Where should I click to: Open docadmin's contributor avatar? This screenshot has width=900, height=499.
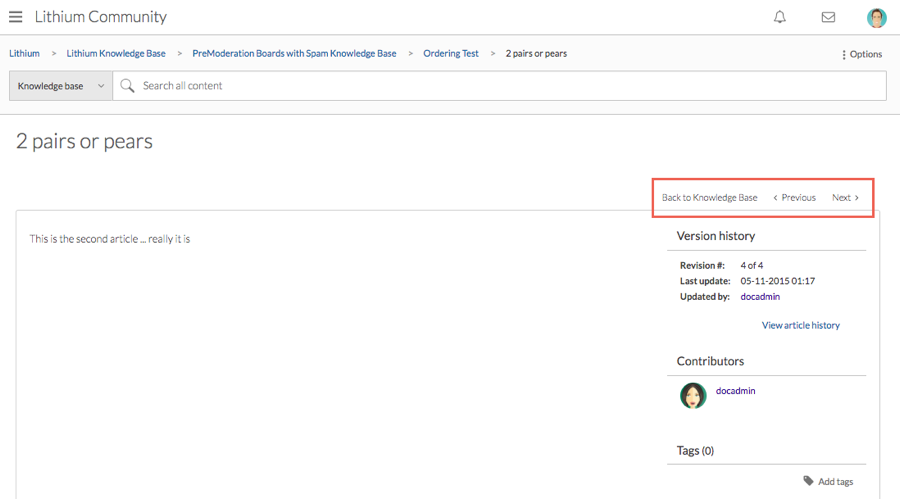(x=693, y=396)
